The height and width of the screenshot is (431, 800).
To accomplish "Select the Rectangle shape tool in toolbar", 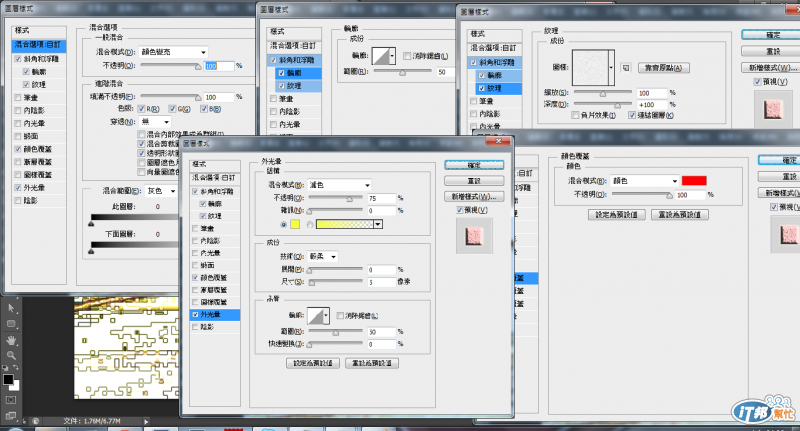I will click(11, 324).
